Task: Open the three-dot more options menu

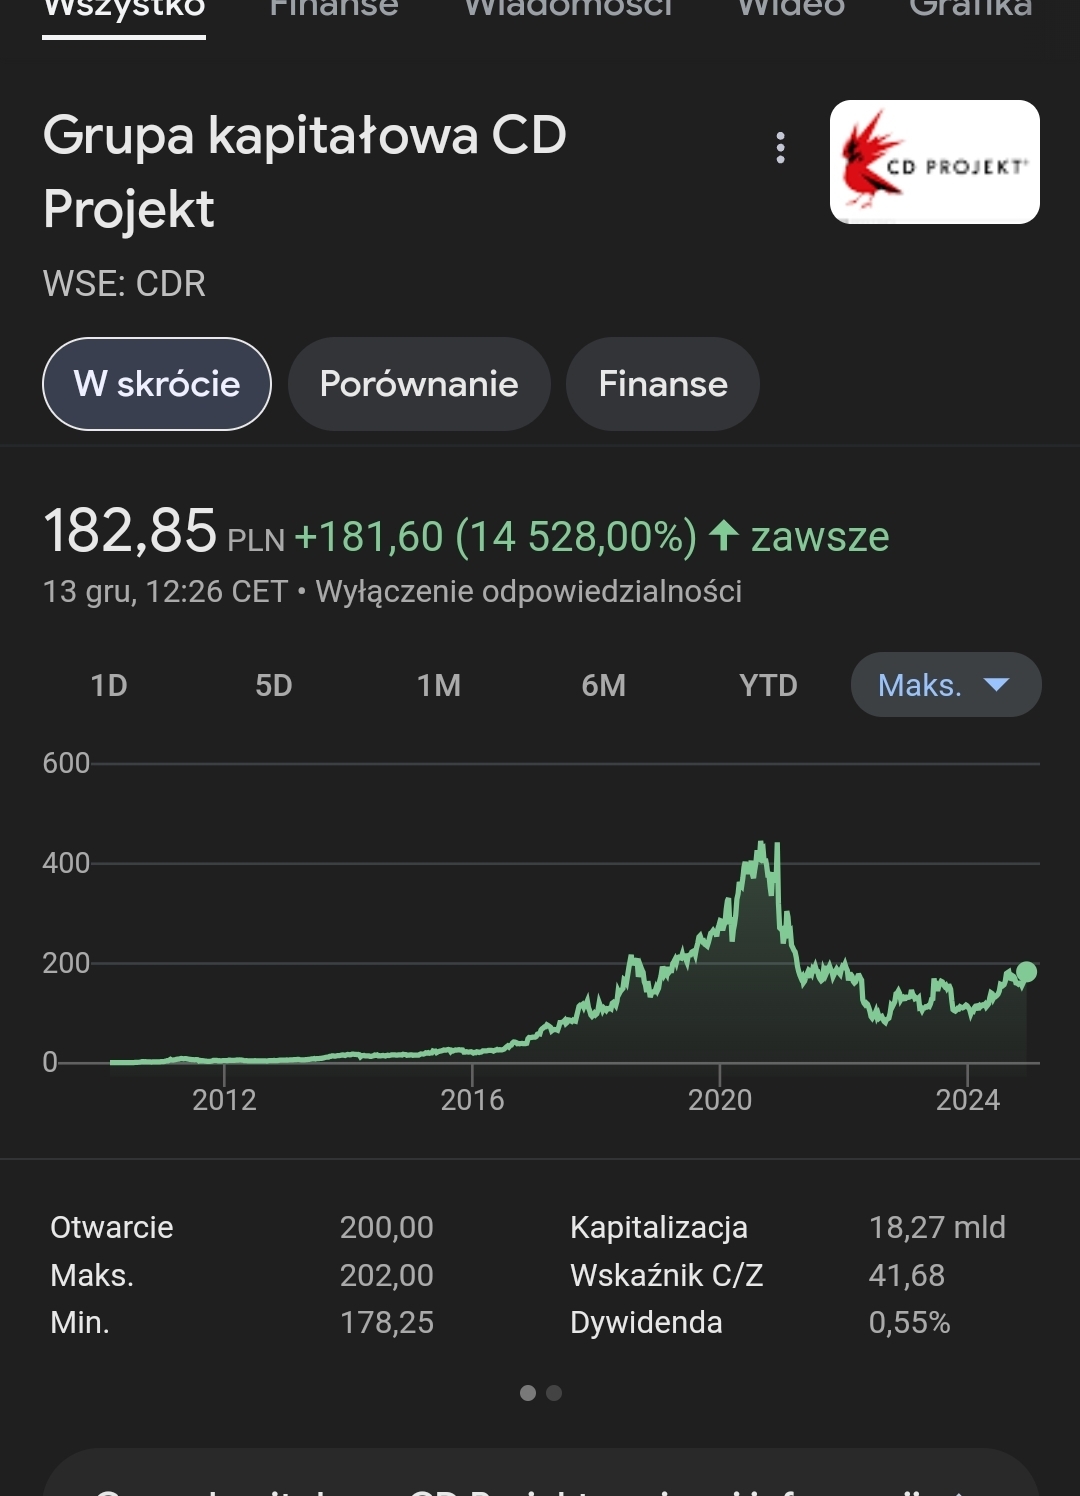Action: 781,148
